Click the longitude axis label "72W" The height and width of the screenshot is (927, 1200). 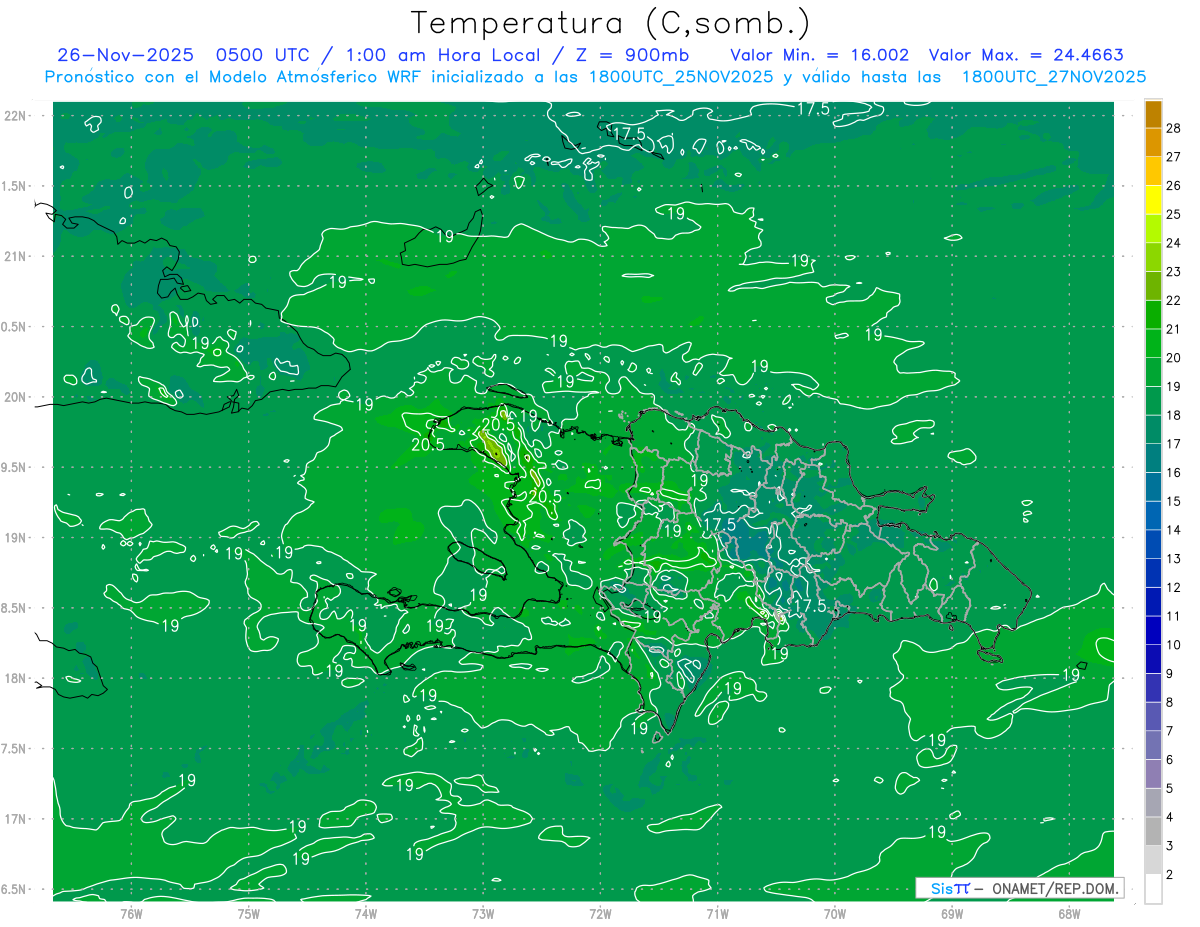pos(600,913)
